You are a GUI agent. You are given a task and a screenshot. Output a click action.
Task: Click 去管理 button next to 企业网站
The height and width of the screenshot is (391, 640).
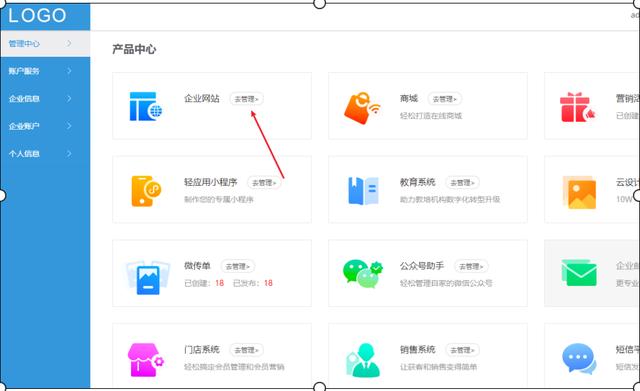point(247,99)
